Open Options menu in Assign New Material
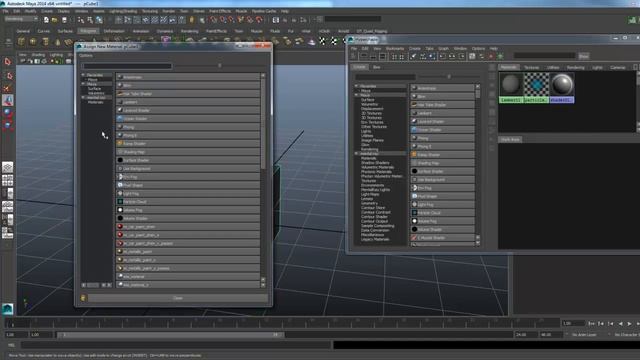The image size is (640, 360). tap(86, 56)
